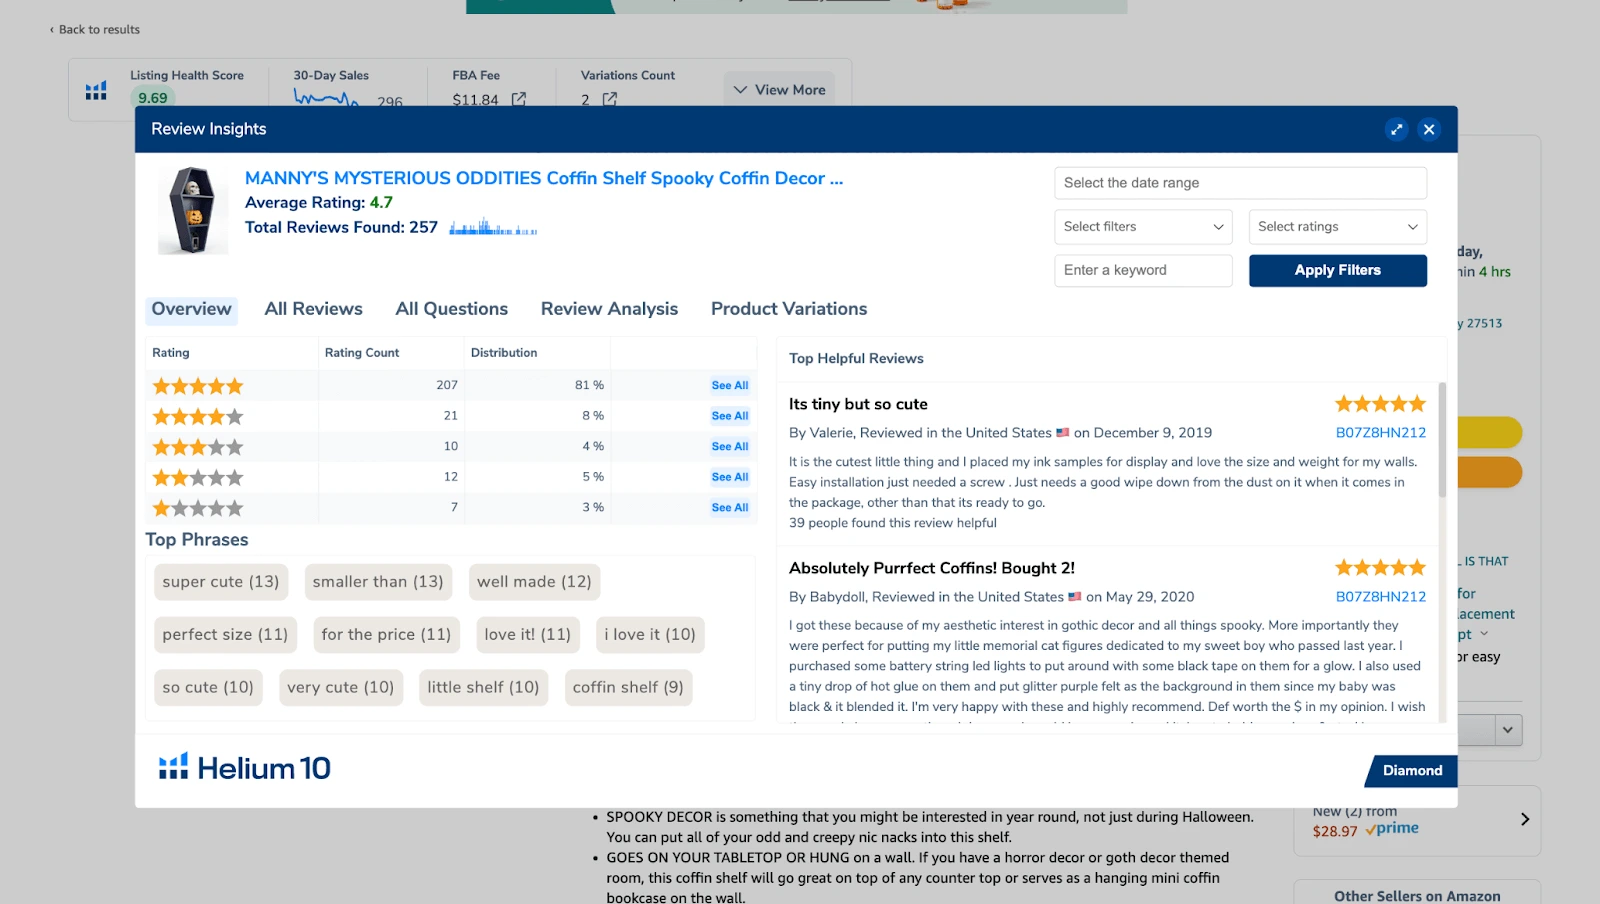
Task: Select the 5-star rating row
Action: [x=197, y=385]
